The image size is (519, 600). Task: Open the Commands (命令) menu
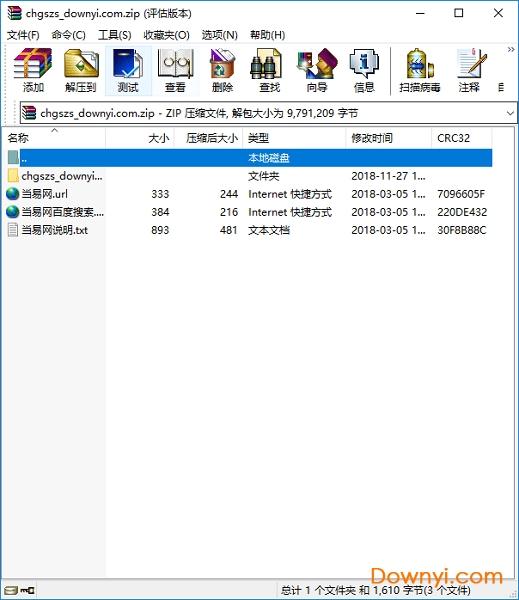click(69, 35)
